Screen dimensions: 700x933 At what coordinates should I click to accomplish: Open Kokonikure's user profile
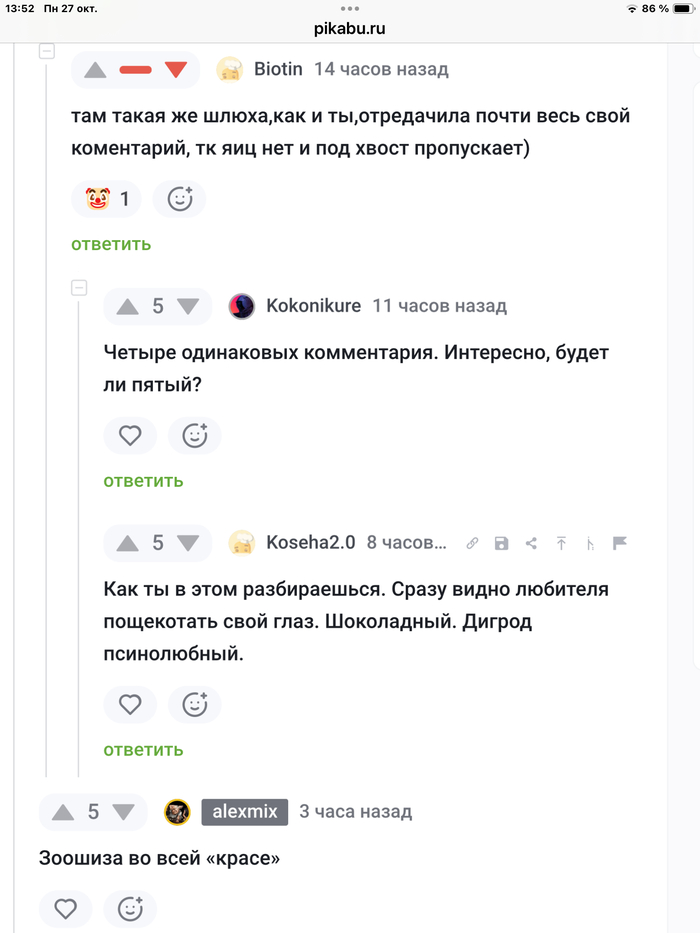[x=313, y=306]
